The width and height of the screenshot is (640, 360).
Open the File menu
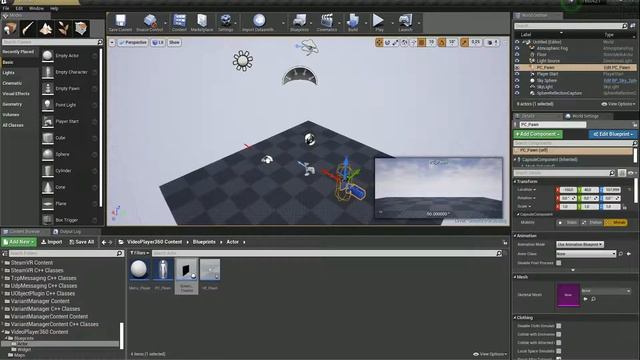point(6,8)
